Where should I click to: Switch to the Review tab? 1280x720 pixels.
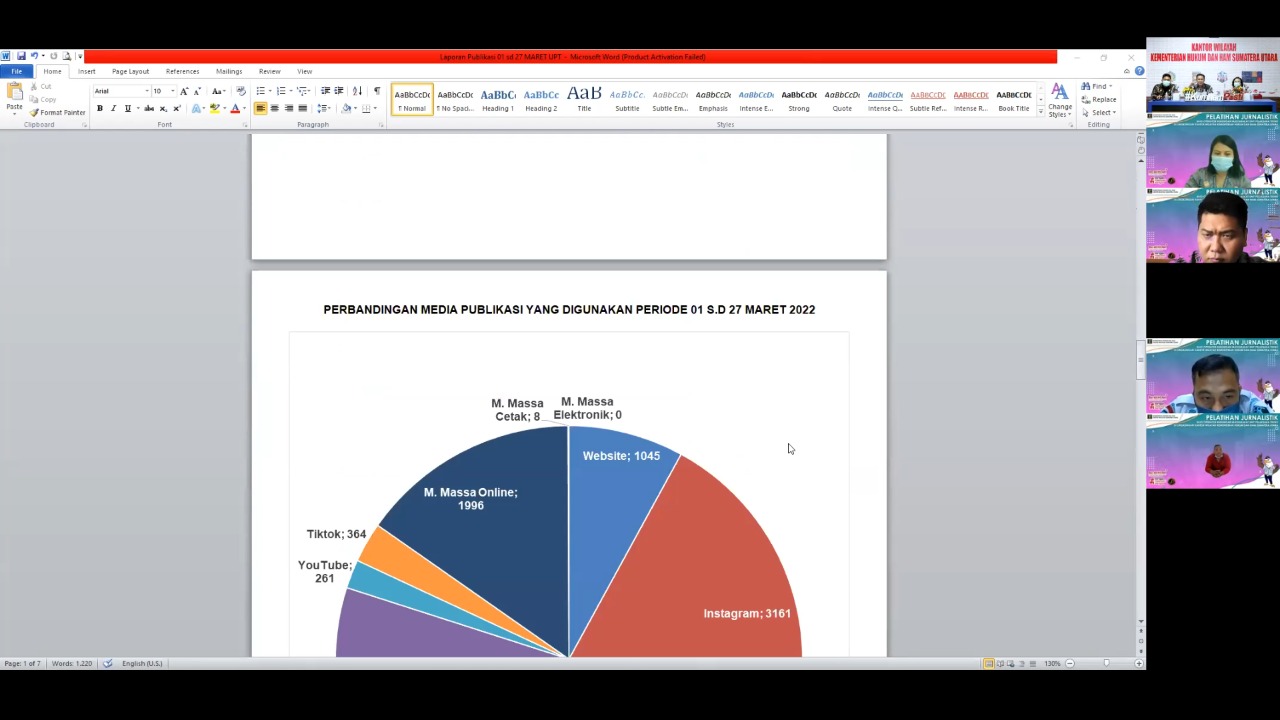click(269, 71)
